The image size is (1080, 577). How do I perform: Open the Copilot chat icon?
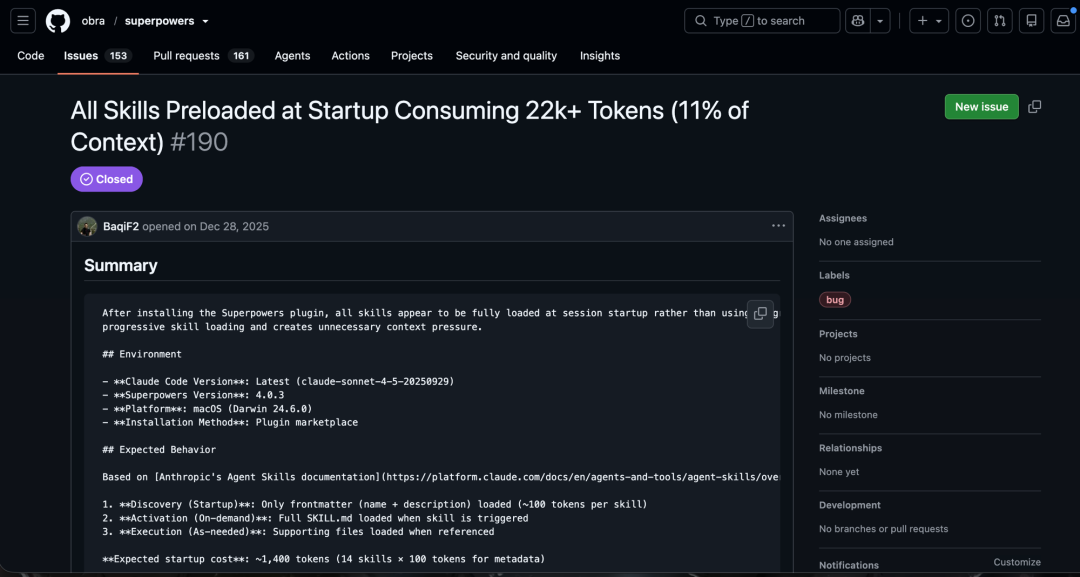[858, 21]
